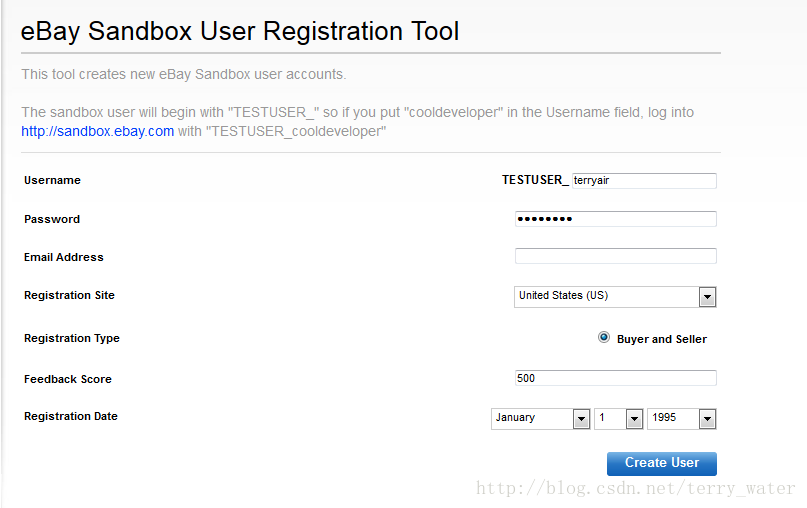The width and height of the screenshot is (807, 508).
Task: Click the Registration Type label
Action: (x=72, y=338)
